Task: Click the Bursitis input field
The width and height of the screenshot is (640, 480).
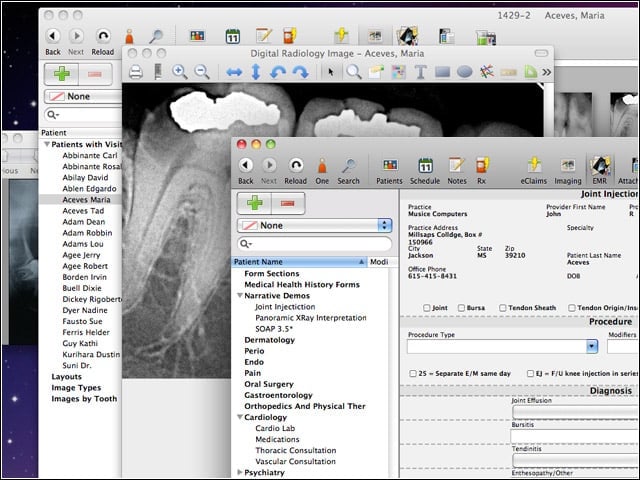Action: 575,436
